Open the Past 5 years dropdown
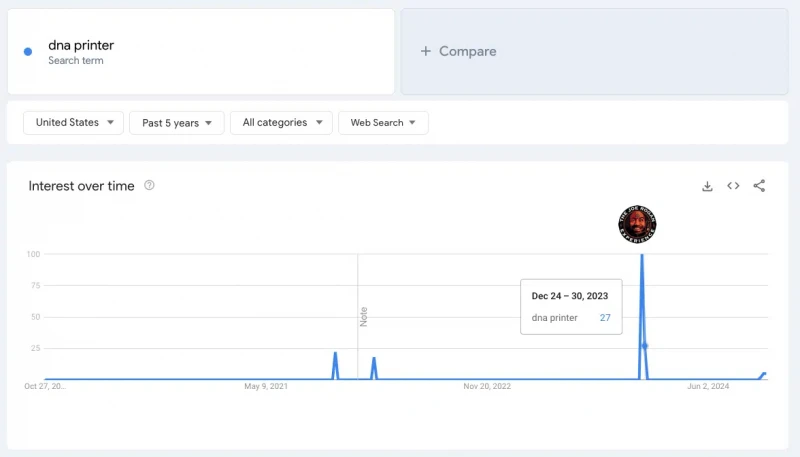Viewport: 800px width, 457px height. pyautogui.click(x=177, y=123)
